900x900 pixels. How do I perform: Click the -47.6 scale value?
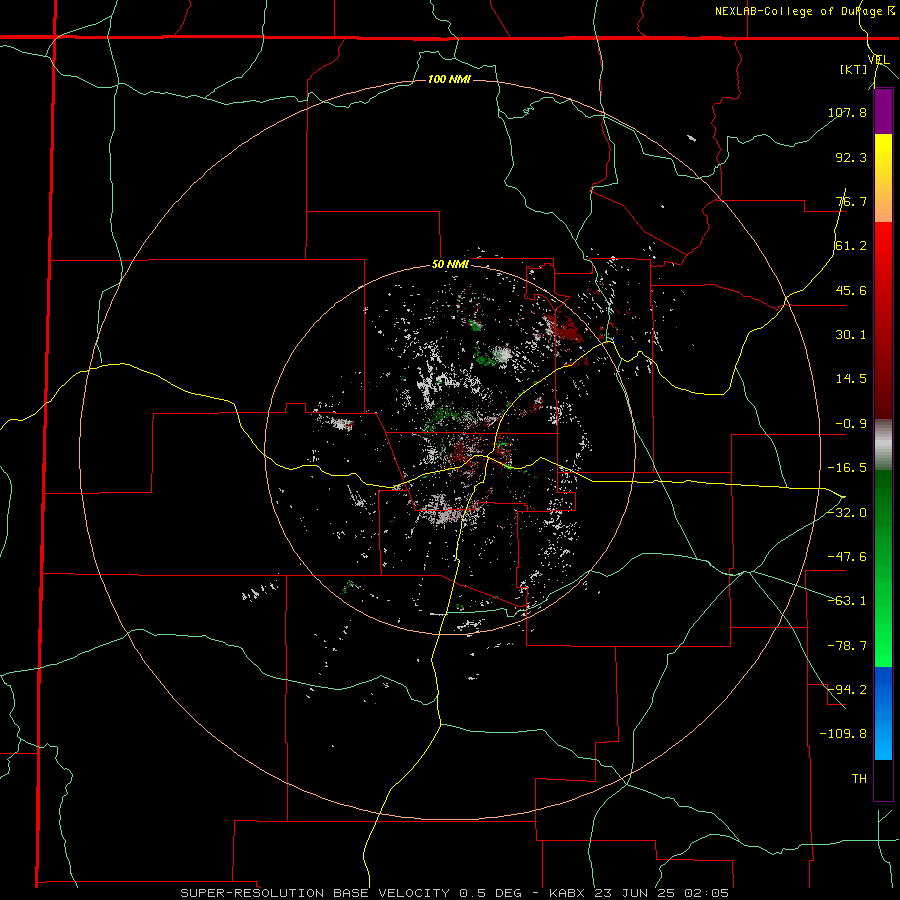[x=847, y=557]
